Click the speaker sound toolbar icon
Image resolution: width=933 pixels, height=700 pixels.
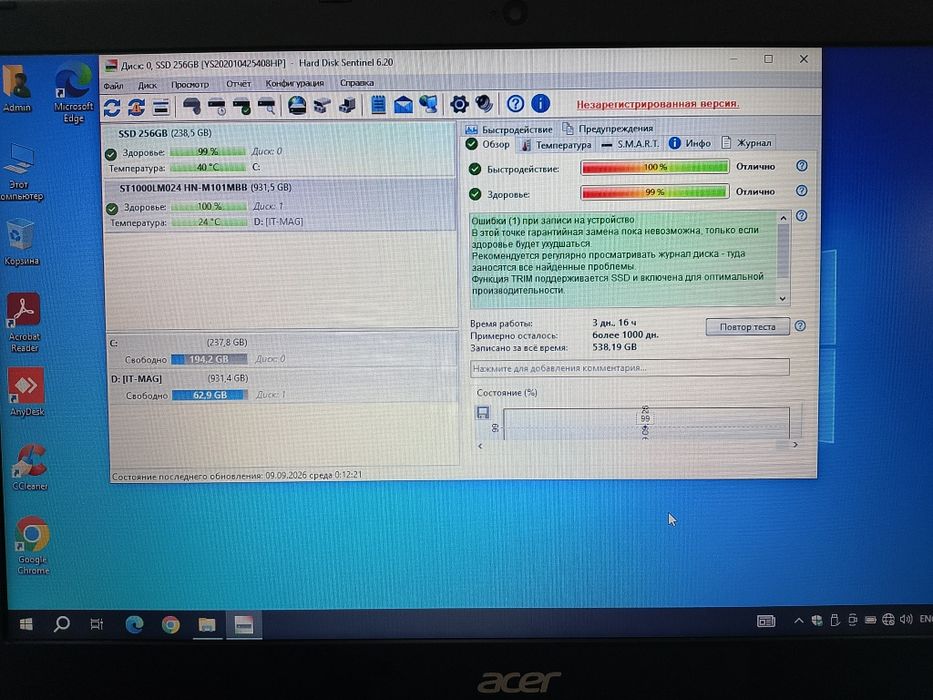[x=484, y=104]
